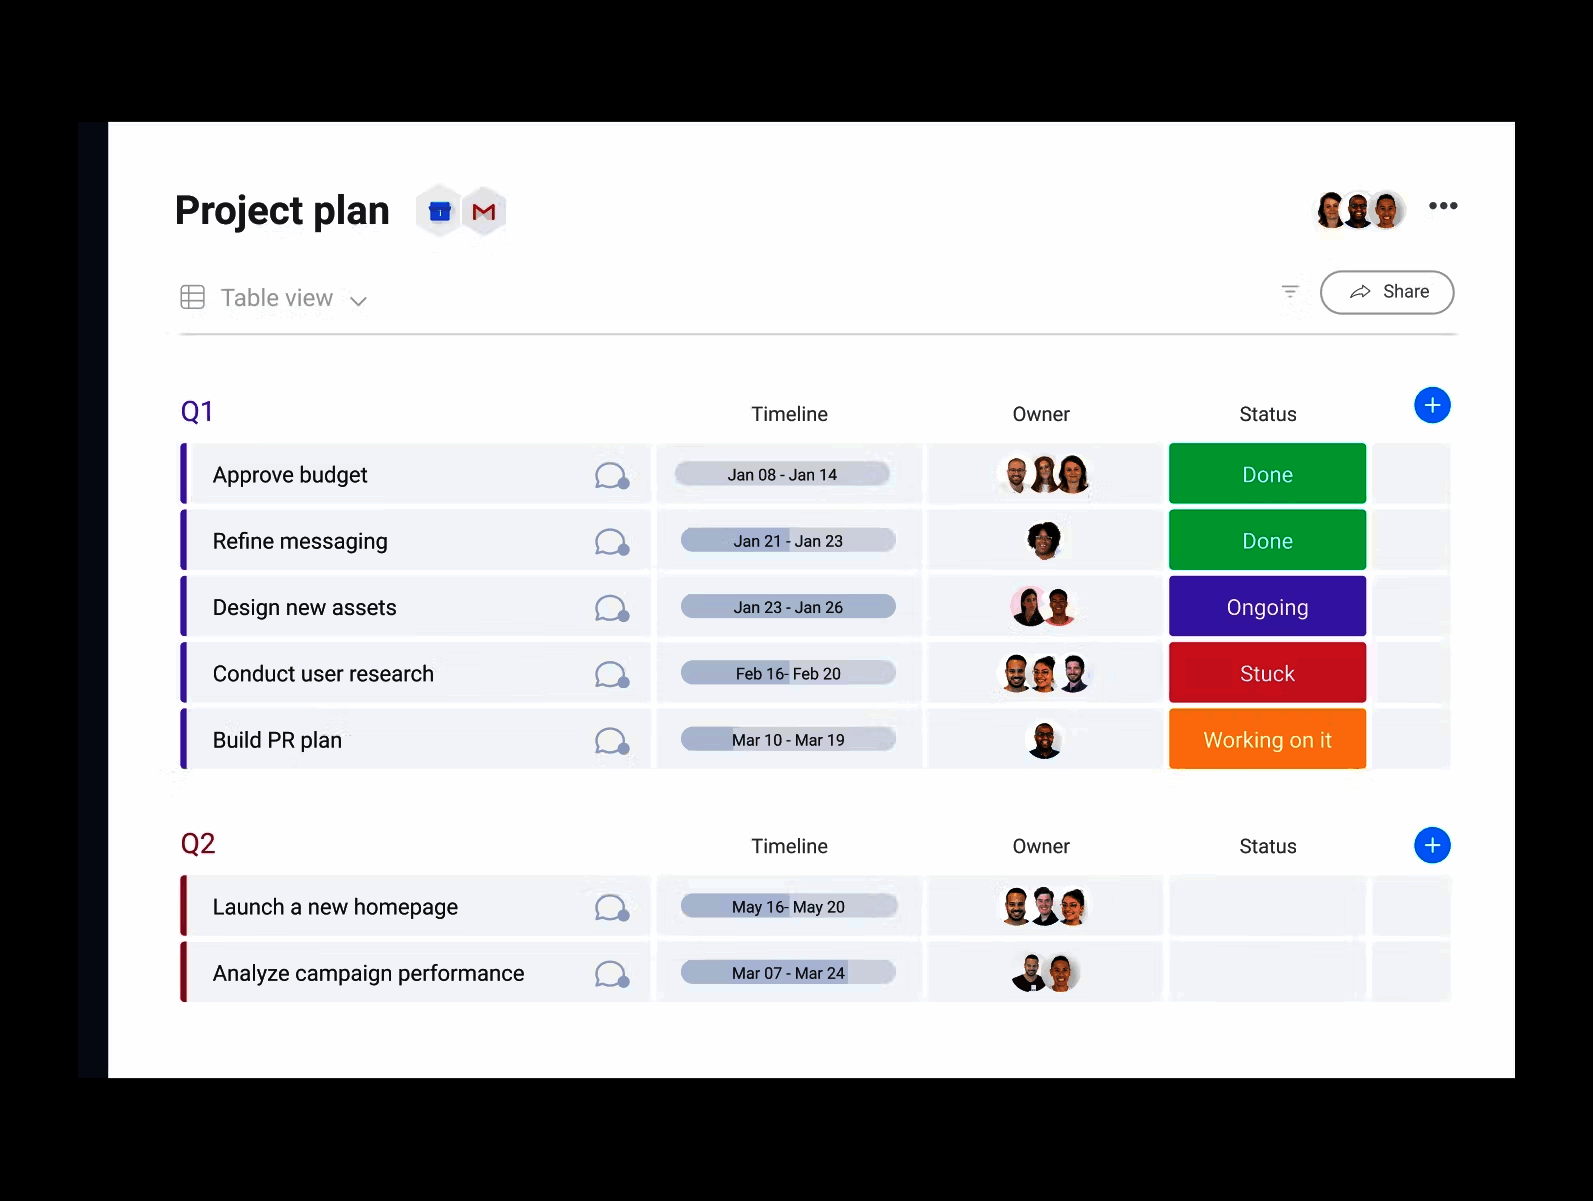The height and width of the screenshot is (1201, 1593).
Task: Open the Gmail integration icon
Action: pos(484,211)
